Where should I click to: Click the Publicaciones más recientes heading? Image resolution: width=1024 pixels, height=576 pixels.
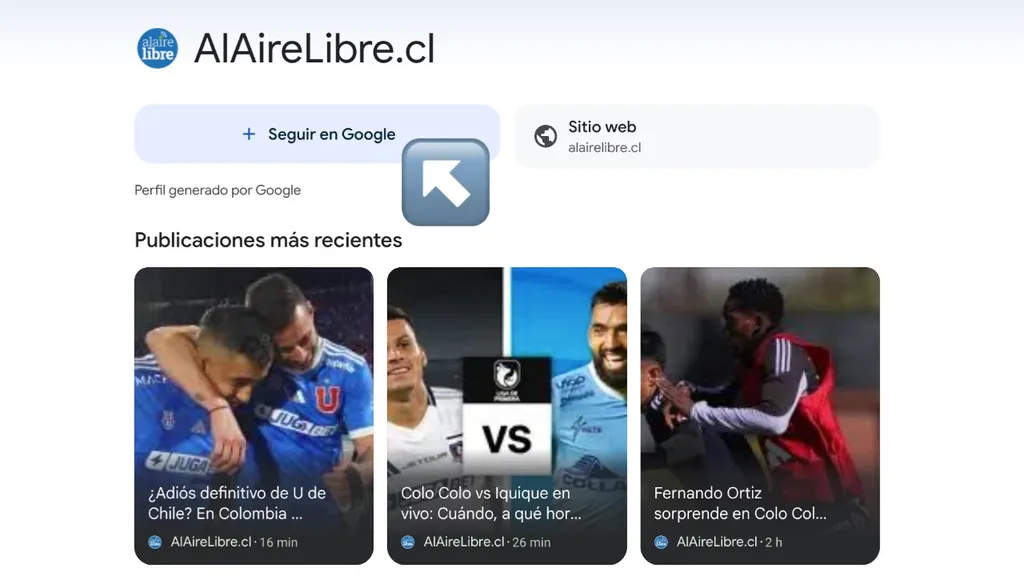268,240
